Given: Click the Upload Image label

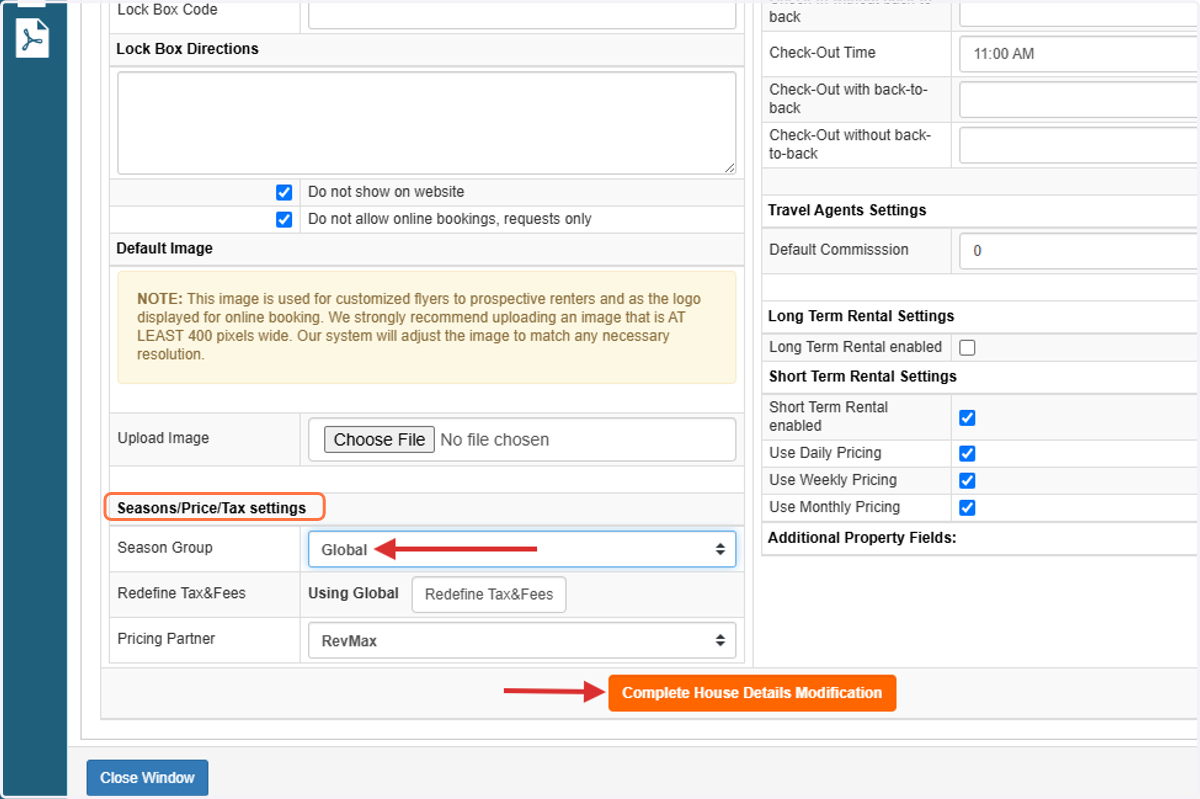Looking at the screenshot, I should point(163,438).
